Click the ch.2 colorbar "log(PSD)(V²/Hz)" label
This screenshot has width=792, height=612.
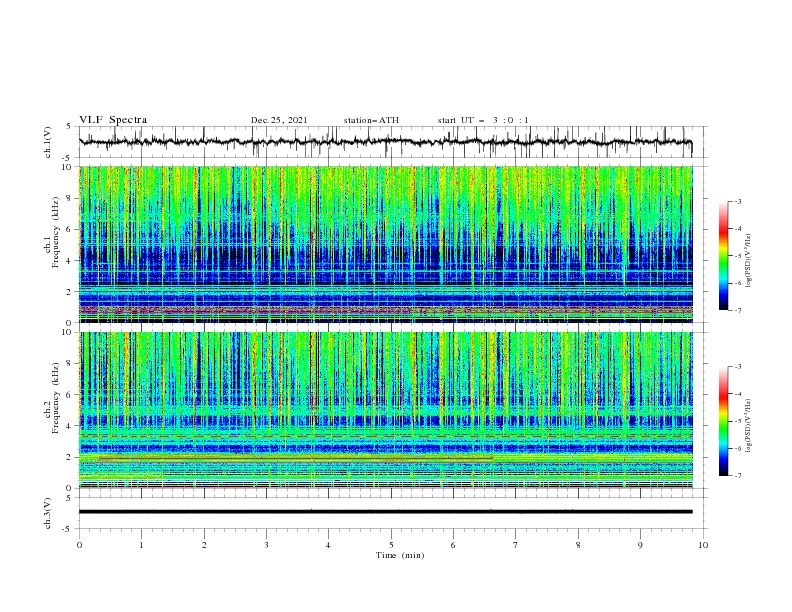[749, 426]
